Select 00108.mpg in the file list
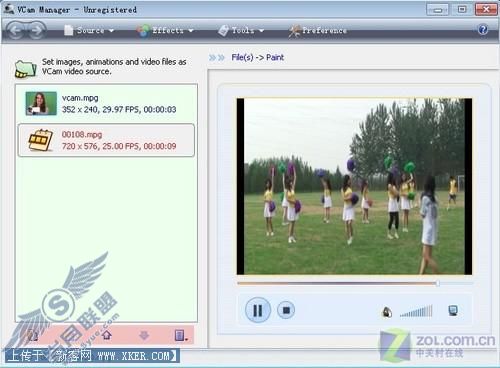This screenshot has height=368, width=500. point(106,140)
